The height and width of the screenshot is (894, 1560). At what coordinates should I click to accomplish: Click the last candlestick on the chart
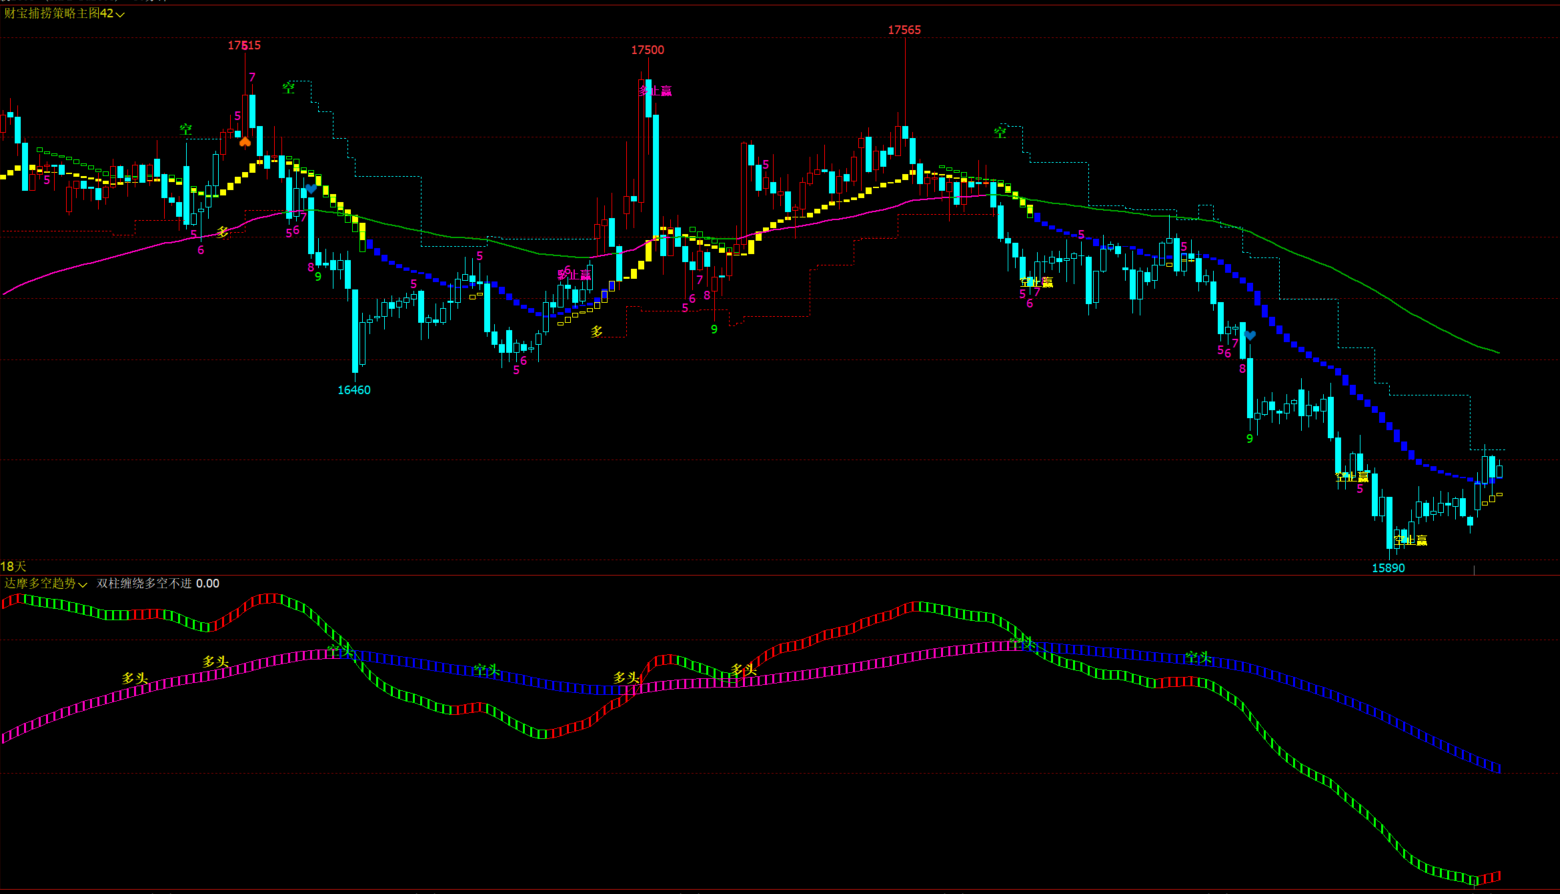(1499, 471)
